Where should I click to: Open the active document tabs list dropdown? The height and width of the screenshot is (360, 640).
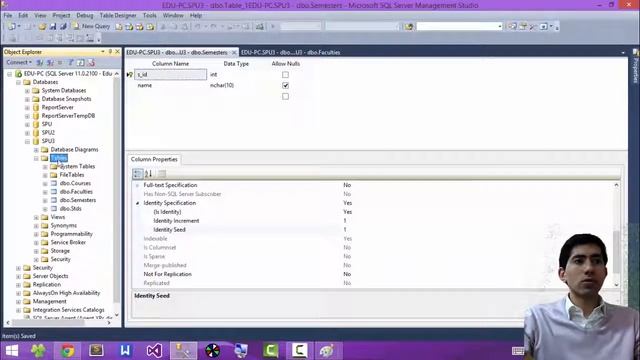(x=623, y=52)
